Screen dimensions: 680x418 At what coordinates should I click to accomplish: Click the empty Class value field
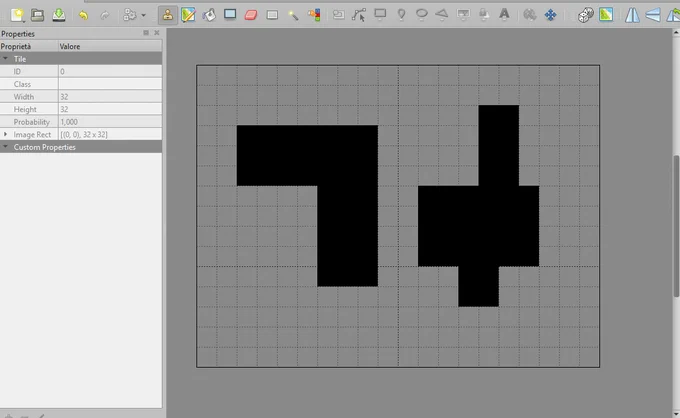point(110,84)
